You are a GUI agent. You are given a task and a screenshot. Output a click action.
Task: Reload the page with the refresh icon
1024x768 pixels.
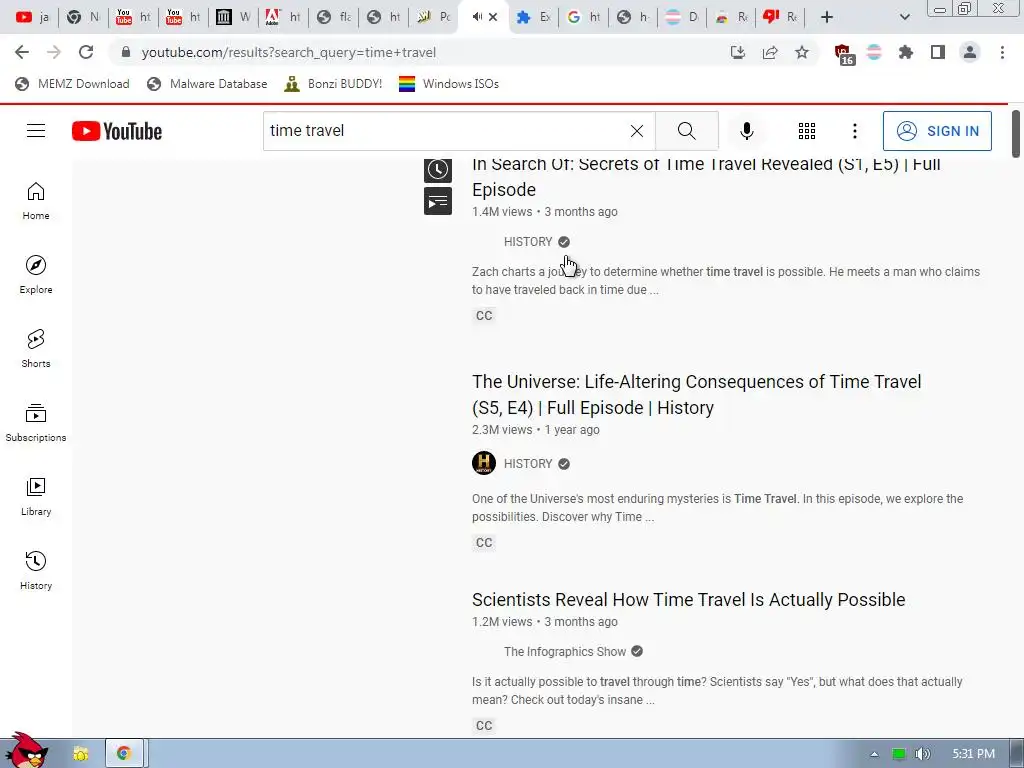[86, 52]
